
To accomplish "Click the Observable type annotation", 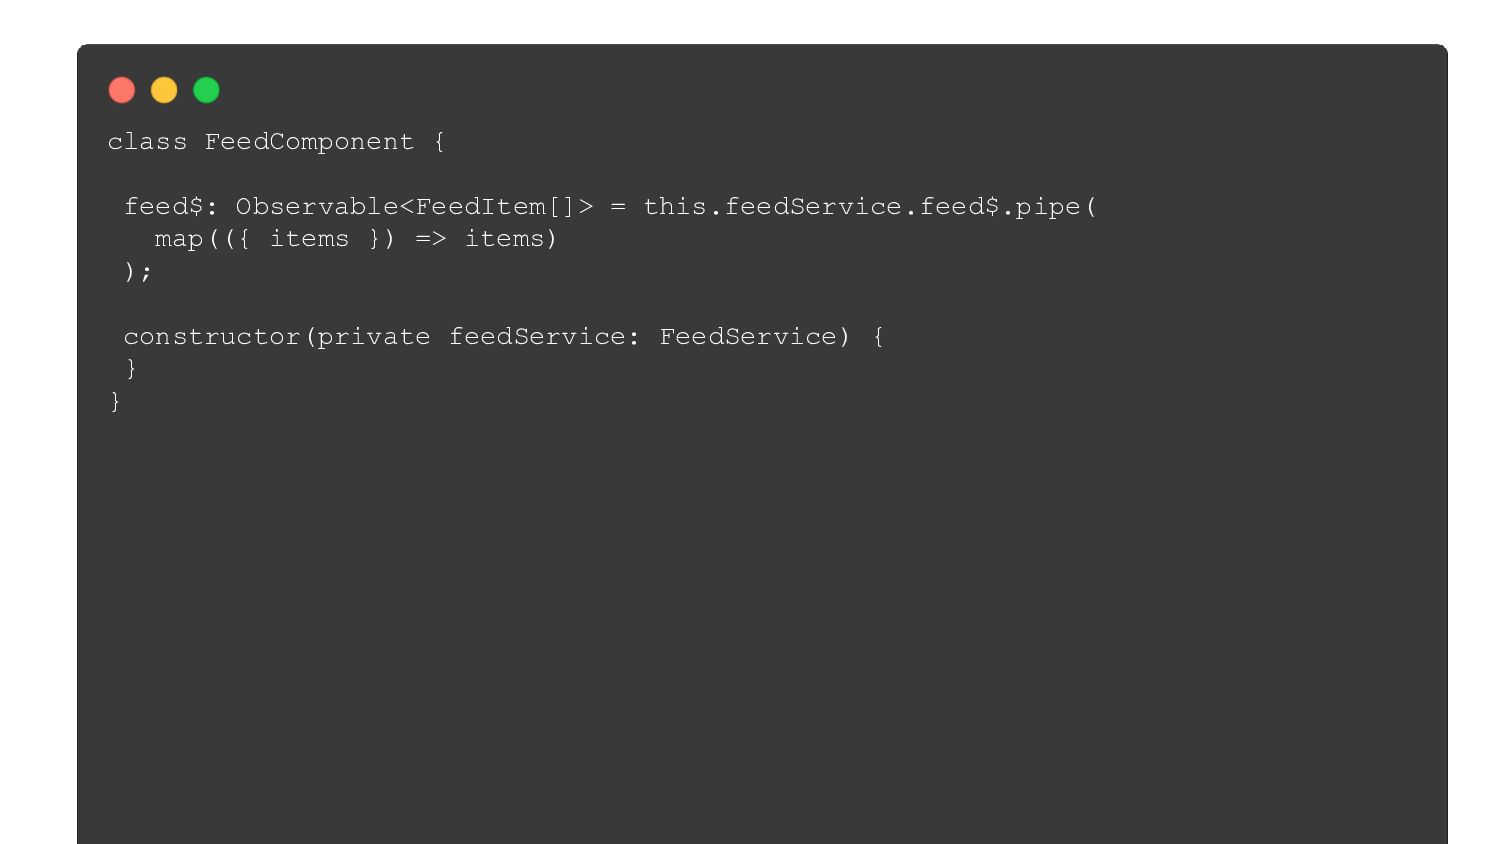I will 317,207.
